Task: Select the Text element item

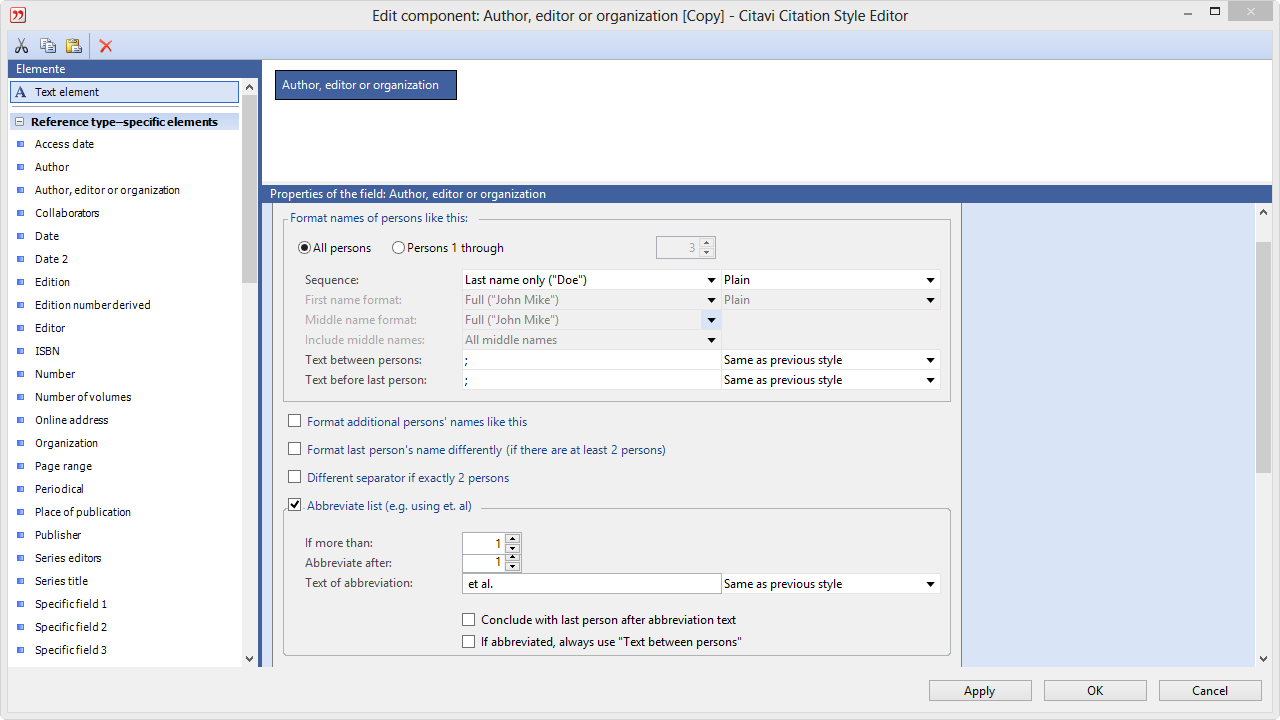Action: tap(124, 92)
